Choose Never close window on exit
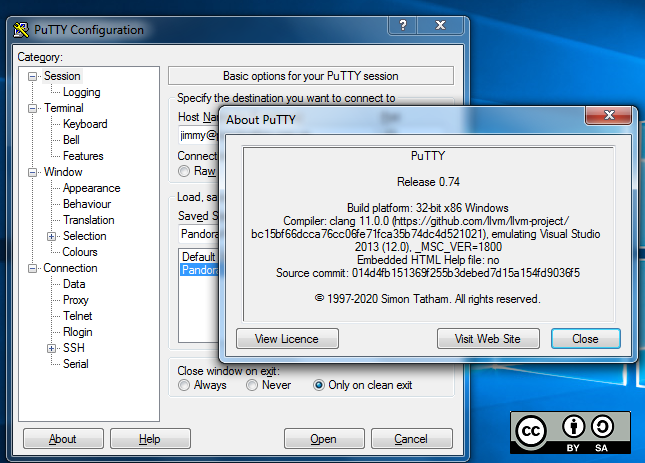Image resolution: width=645 pixels, height=463 pixels. [252, 385]
